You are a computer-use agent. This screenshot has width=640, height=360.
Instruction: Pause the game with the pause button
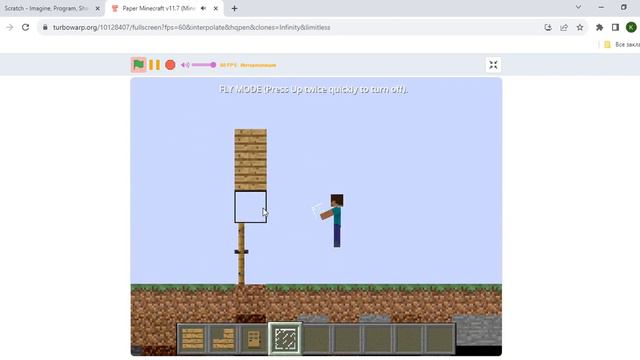(x=154, y=65)
